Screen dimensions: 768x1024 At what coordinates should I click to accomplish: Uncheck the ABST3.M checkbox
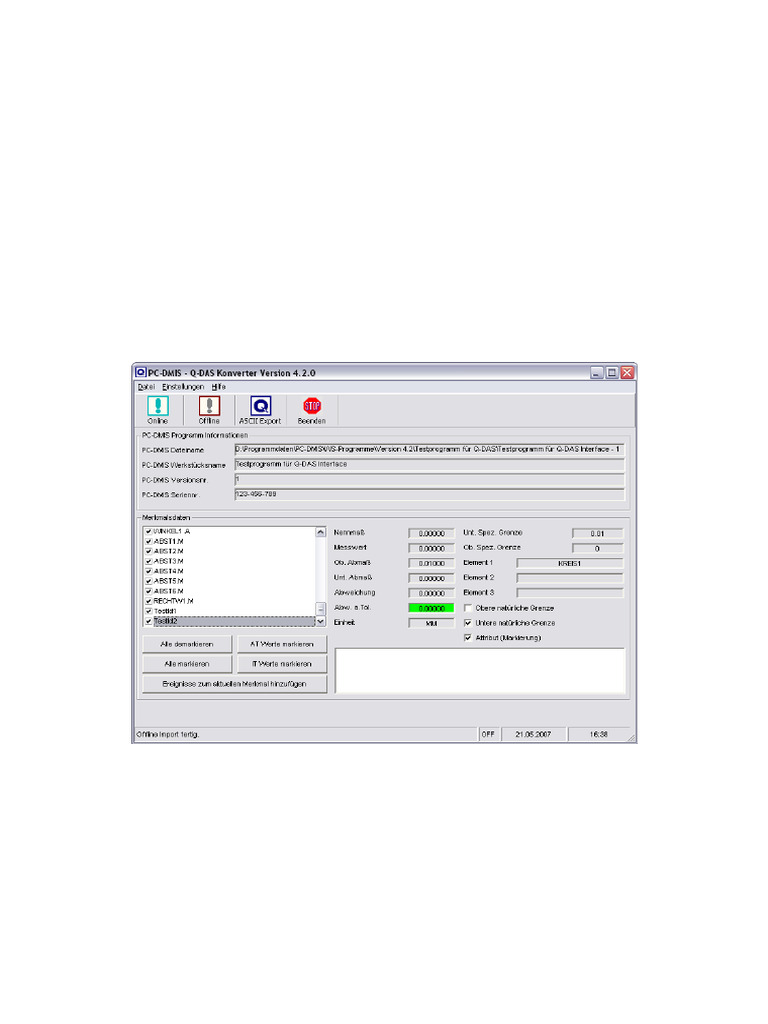(149, 561)
